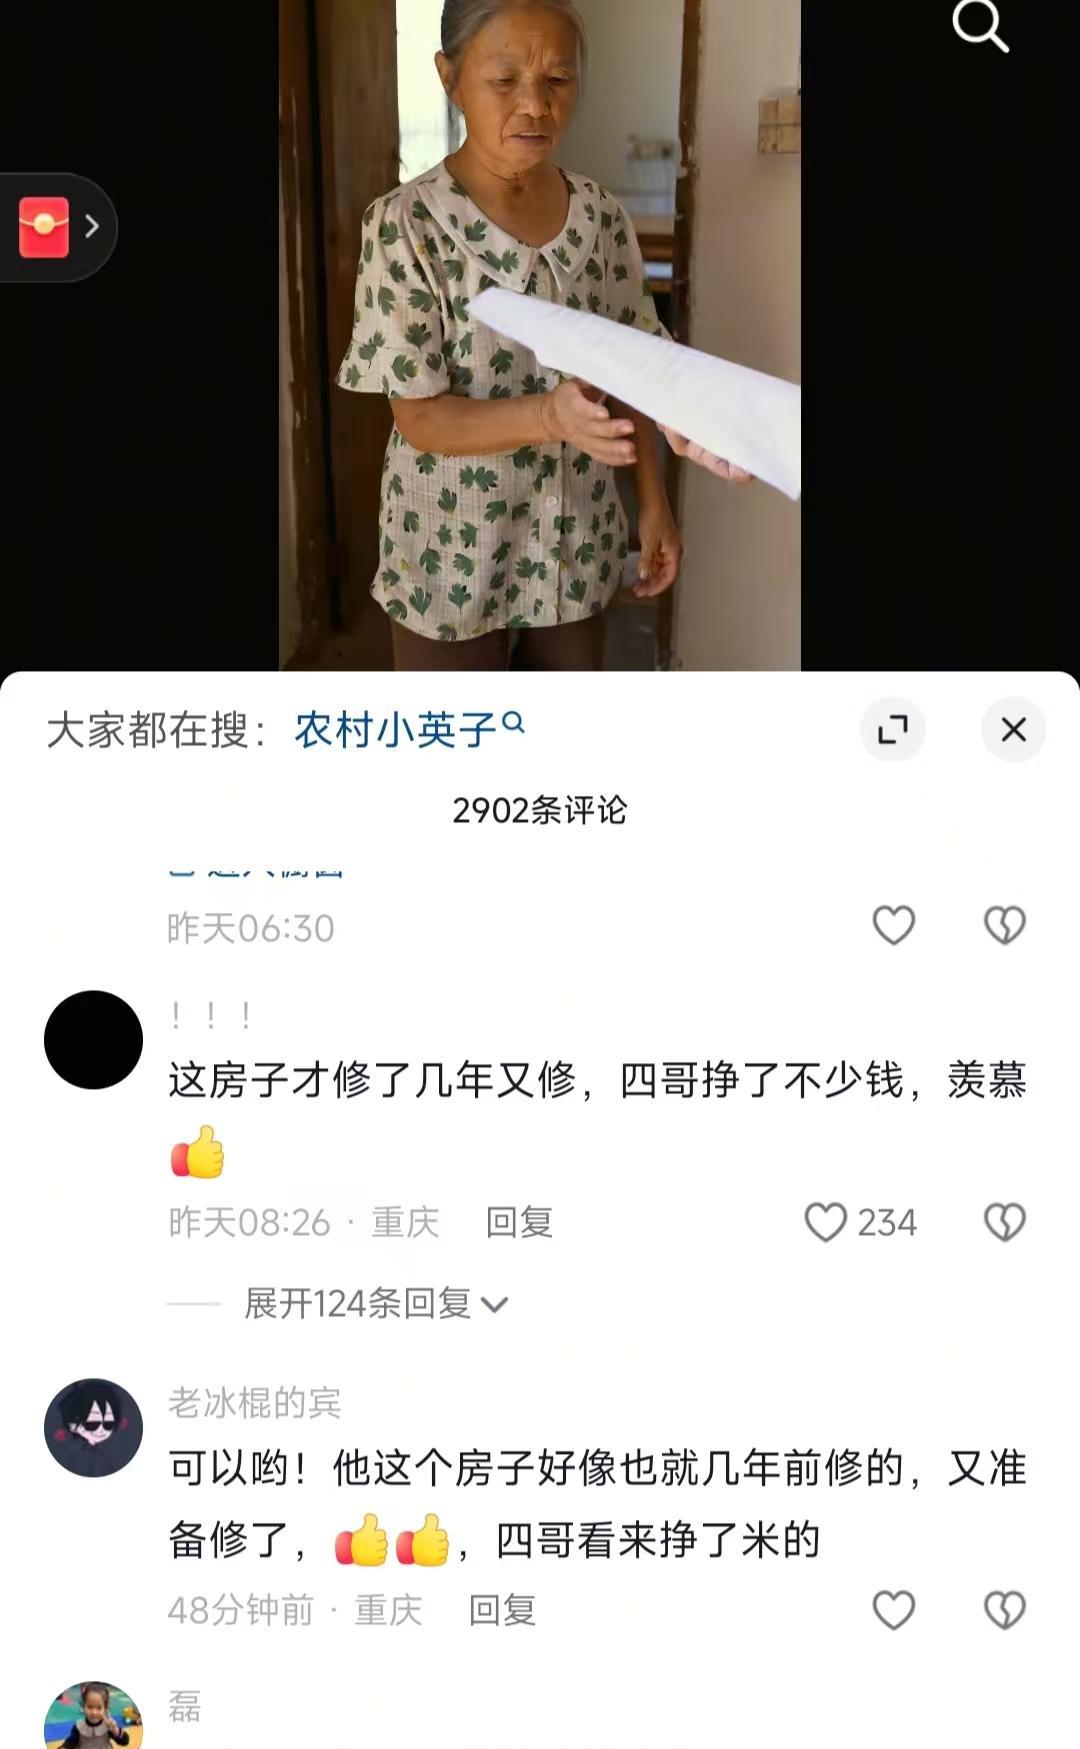Expand 展开124条回复 replies
Image resolution: width=1080 pixels, height=1749 pixels.
376,1303
